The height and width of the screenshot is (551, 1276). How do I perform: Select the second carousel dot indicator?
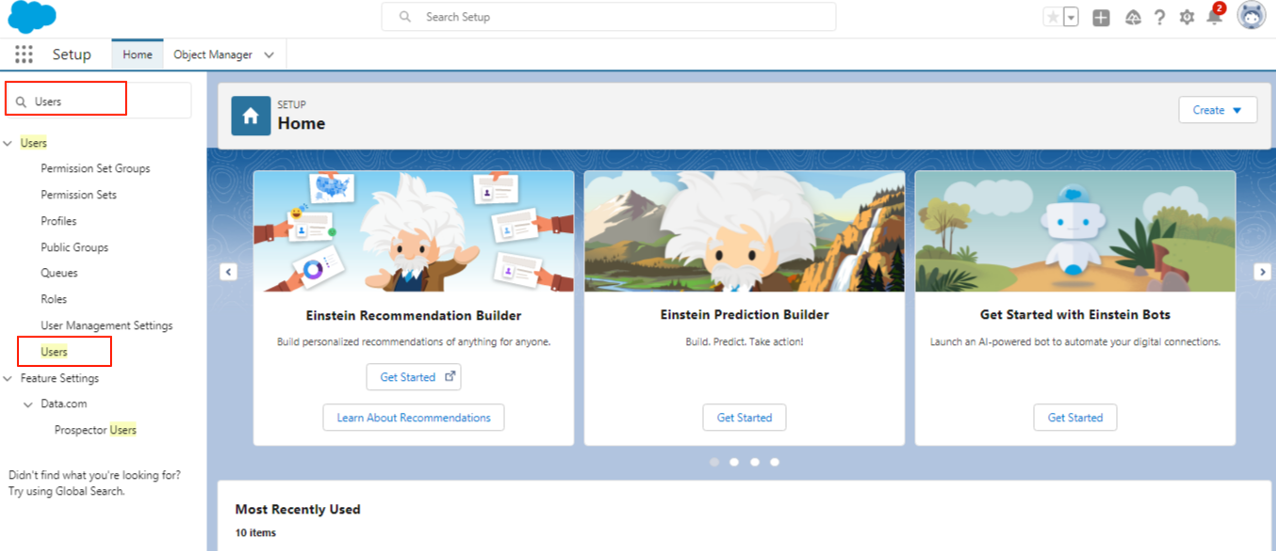(734, 462)
